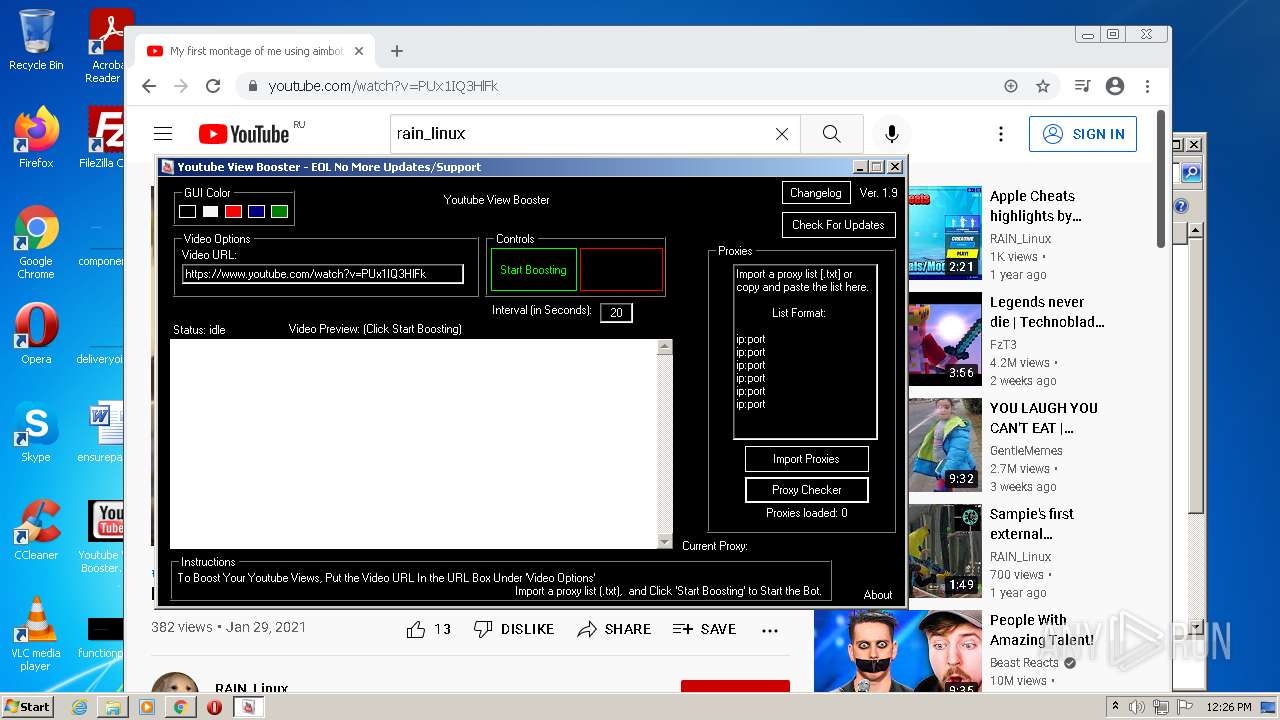Image resolution: width=1280 pixels, height=720 pixels.
Task: Open VLC media player desktop icon
Action: [x=36, y=634]
